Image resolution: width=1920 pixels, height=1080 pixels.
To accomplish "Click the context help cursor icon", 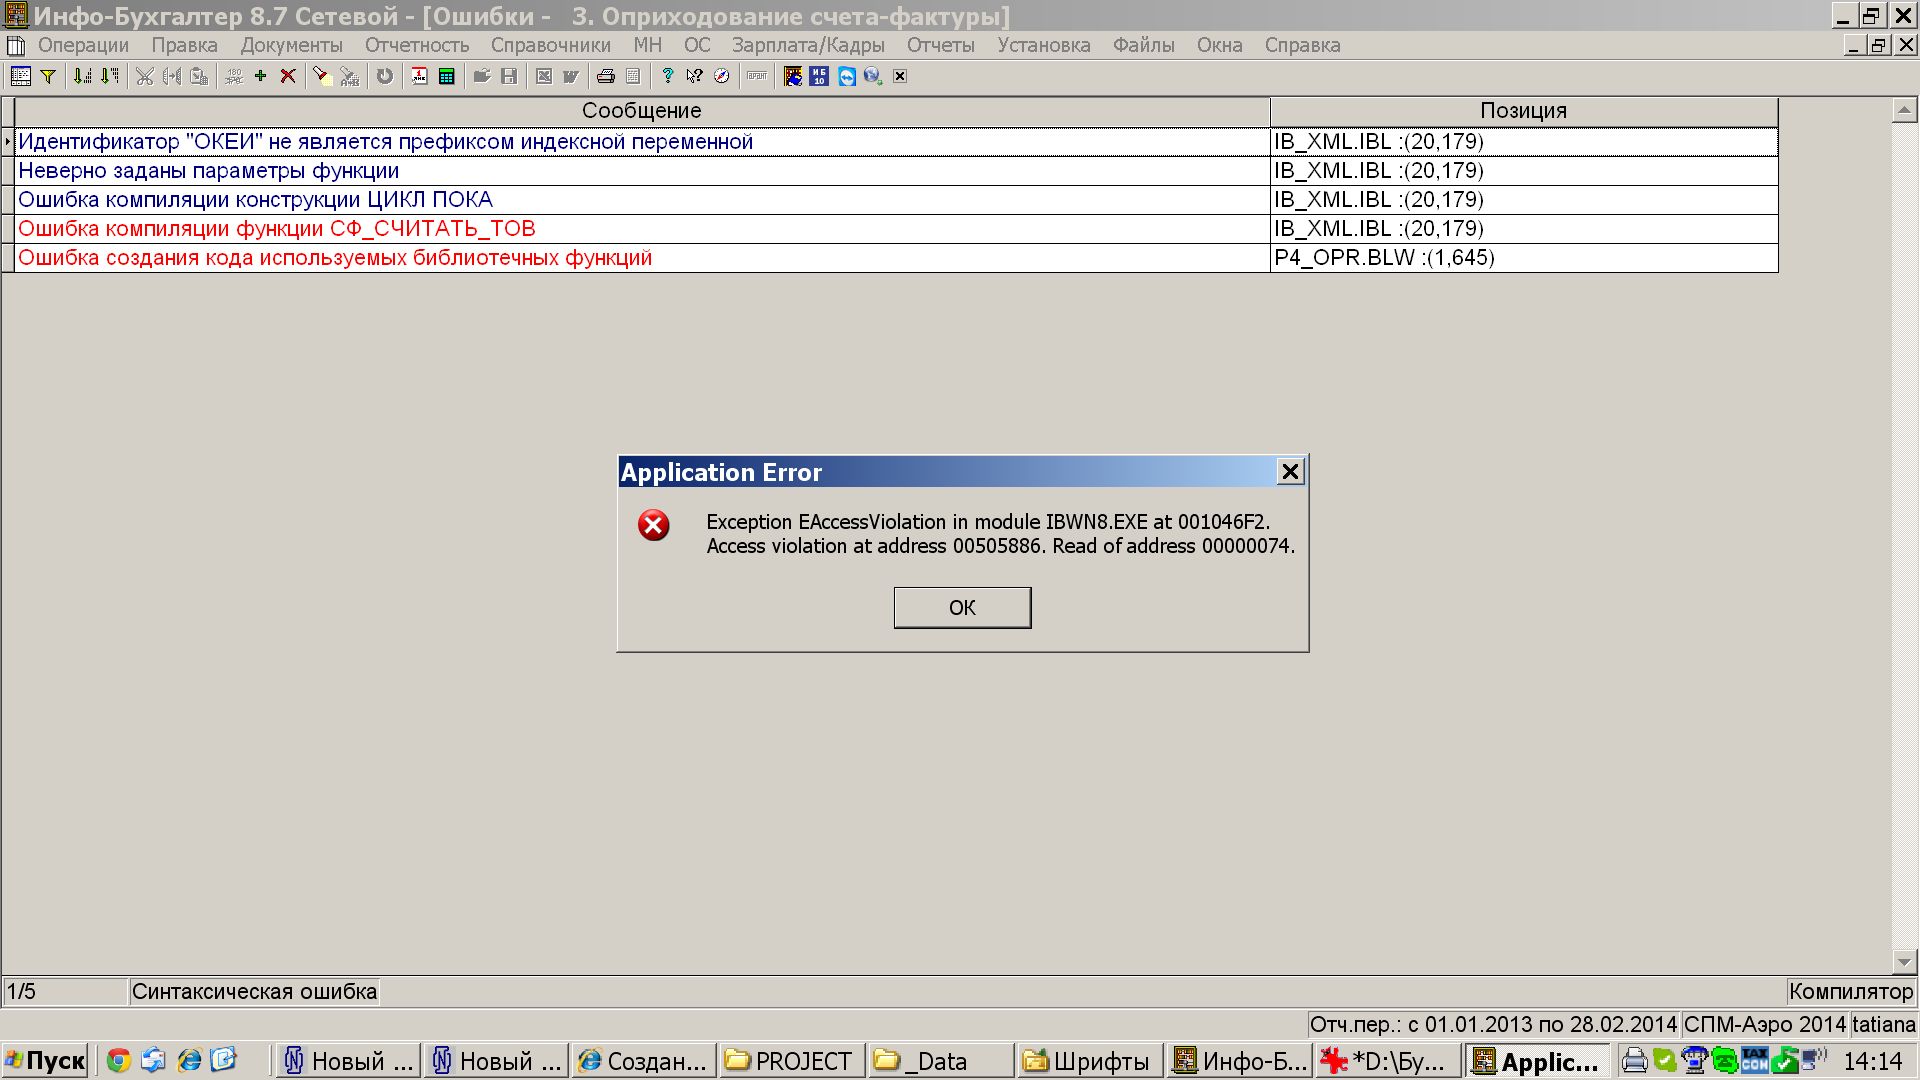I will pyautogui.click(x=695, y=76).
